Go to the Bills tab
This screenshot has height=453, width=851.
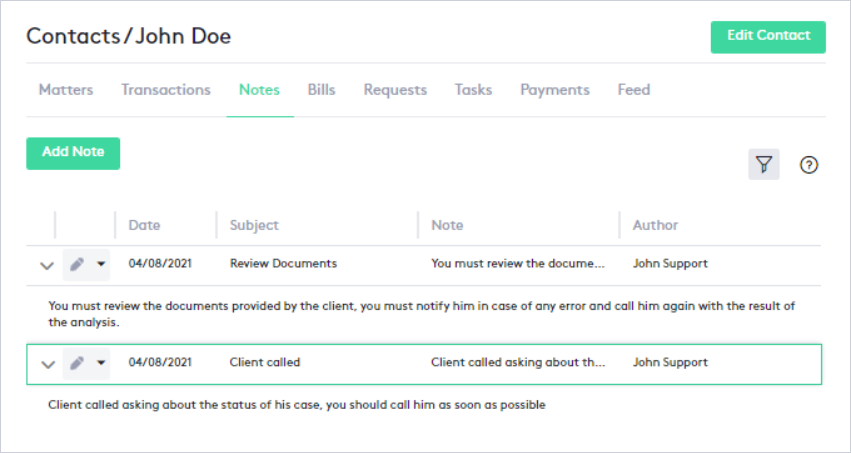click(321, 90)
